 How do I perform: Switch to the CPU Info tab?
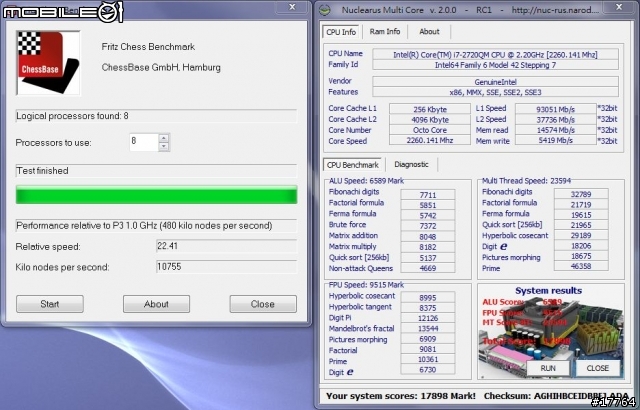coord(341,32)
